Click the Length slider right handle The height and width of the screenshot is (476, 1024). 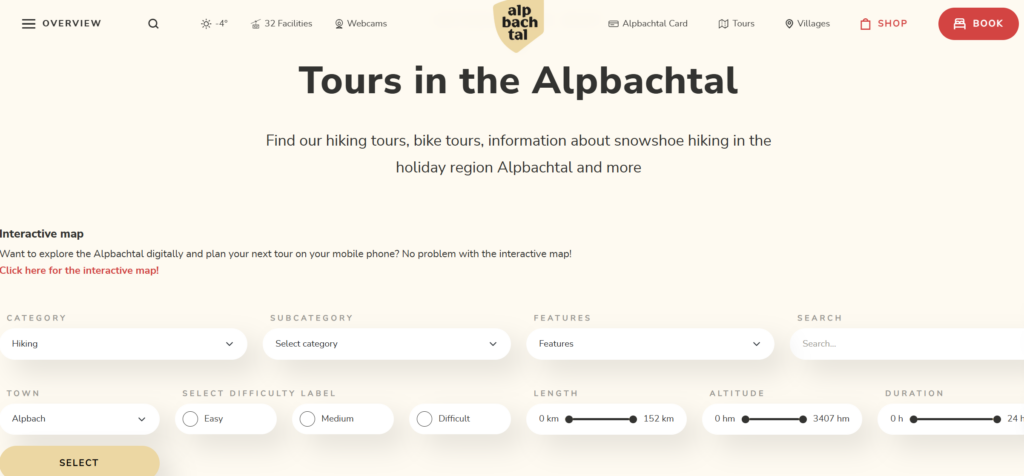633,419
